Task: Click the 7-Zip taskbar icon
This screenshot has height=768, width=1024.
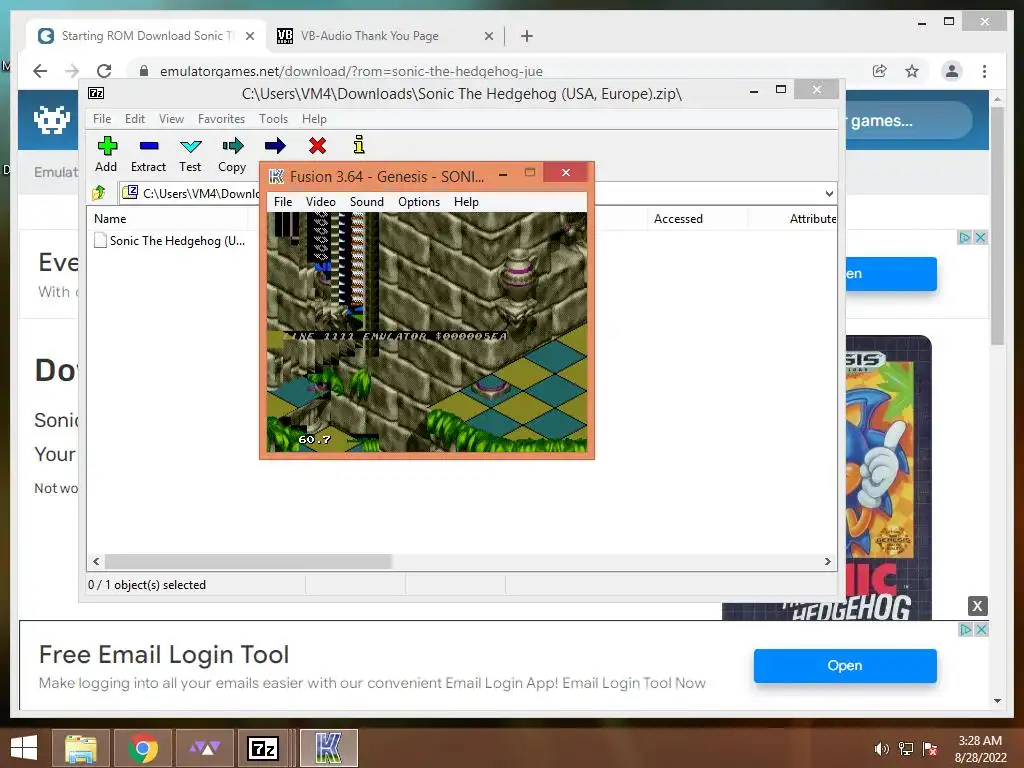Action: click(x=263, y=748)
